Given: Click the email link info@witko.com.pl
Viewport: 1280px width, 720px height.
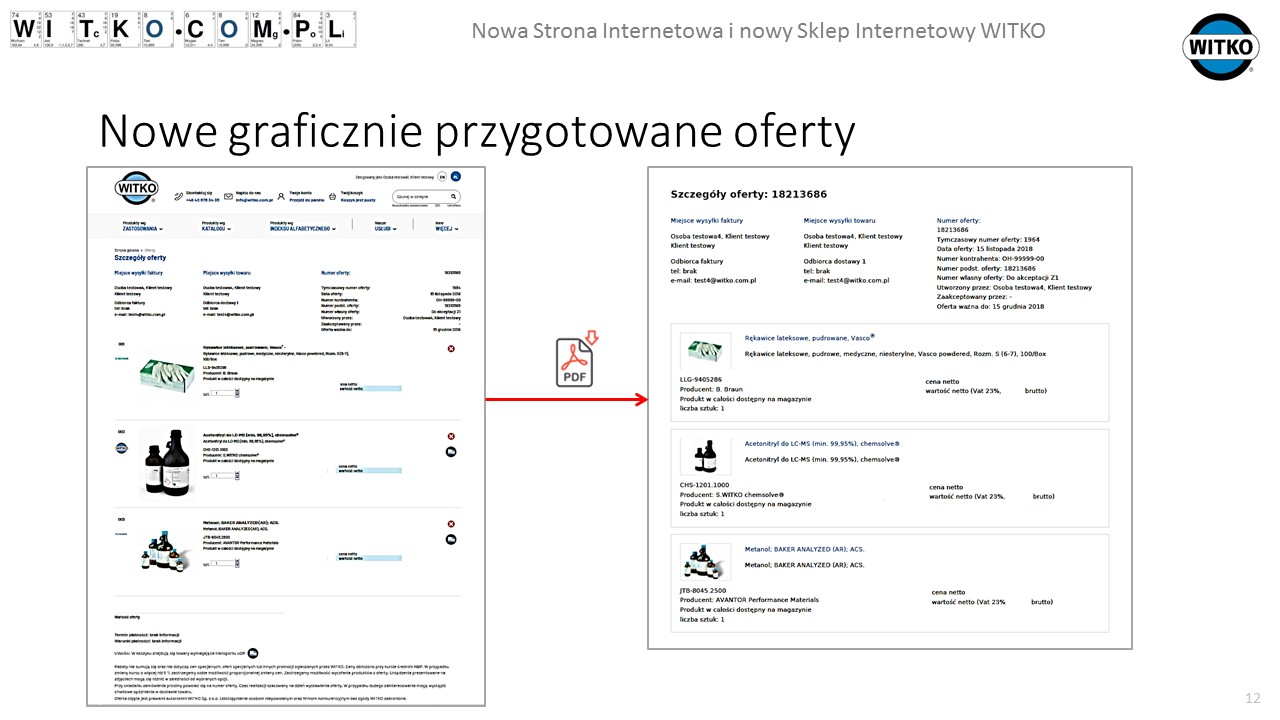Looking at the screenshot, I should (254, 200).
